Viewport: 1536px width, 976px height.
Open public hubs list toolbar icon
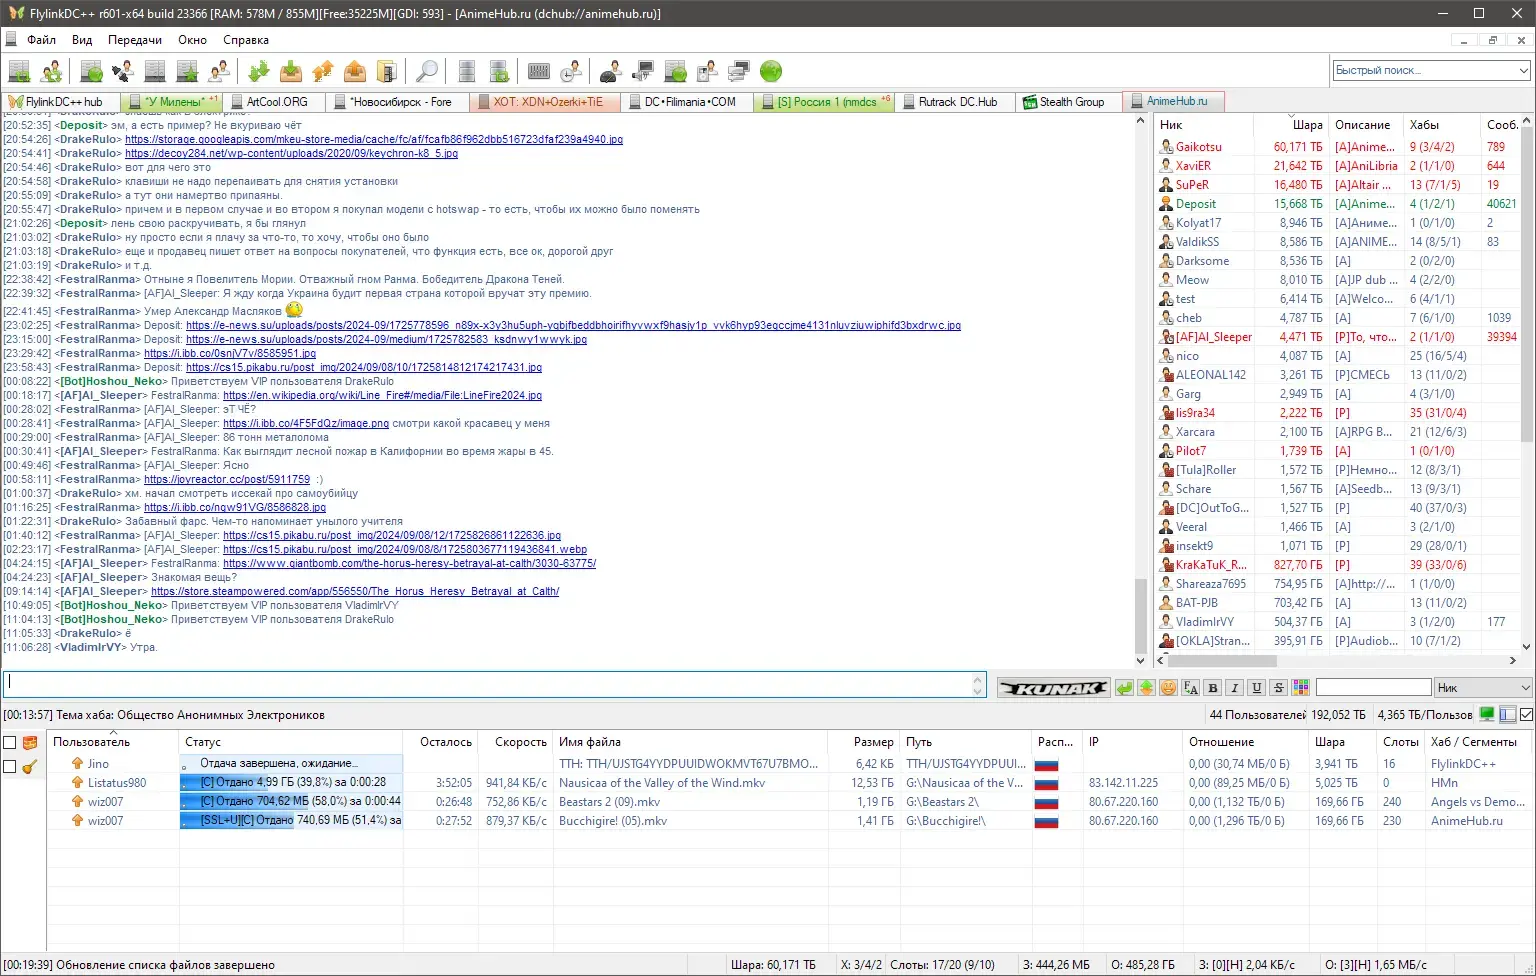(x=91, y=71)
